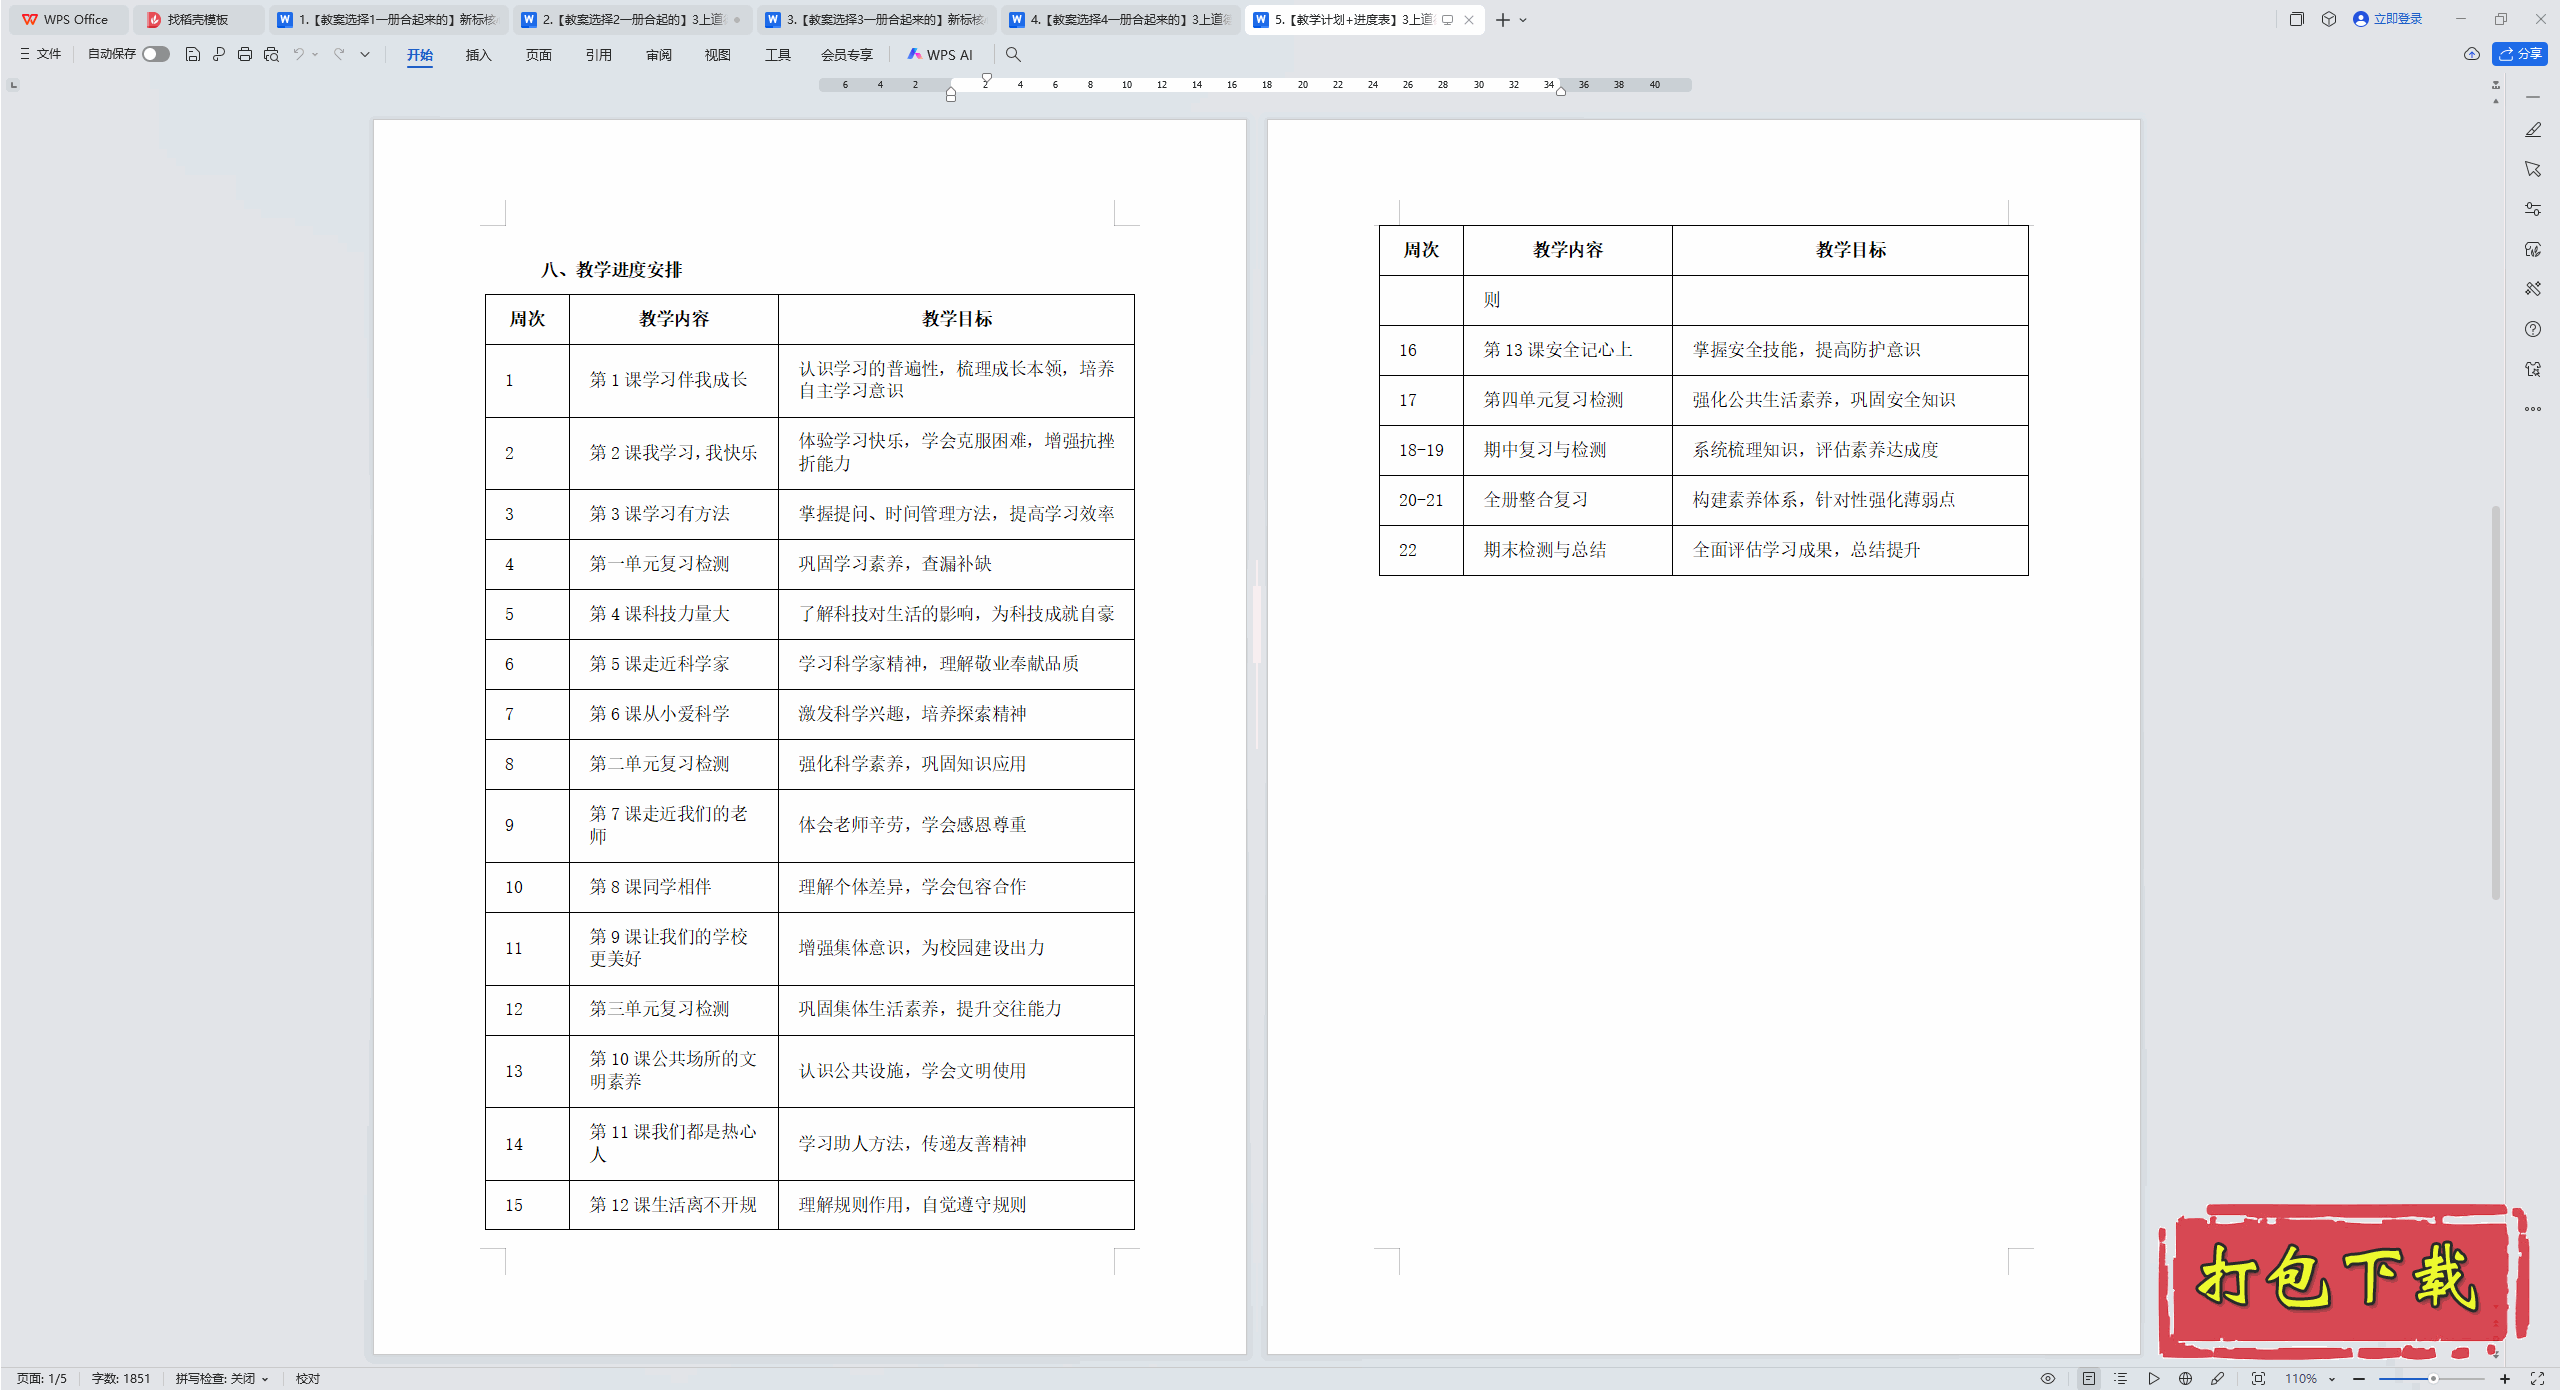The height and width of the screenshot is (1390, 2560).
Task: Click the 分享 share button
Action: (2520, 54)
